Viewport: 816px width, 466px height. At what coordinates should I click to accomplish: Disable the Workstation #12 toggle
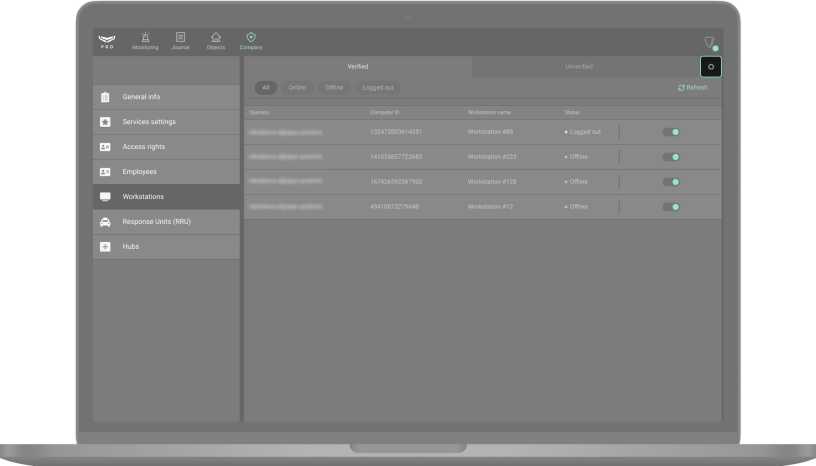click(671, 207)
